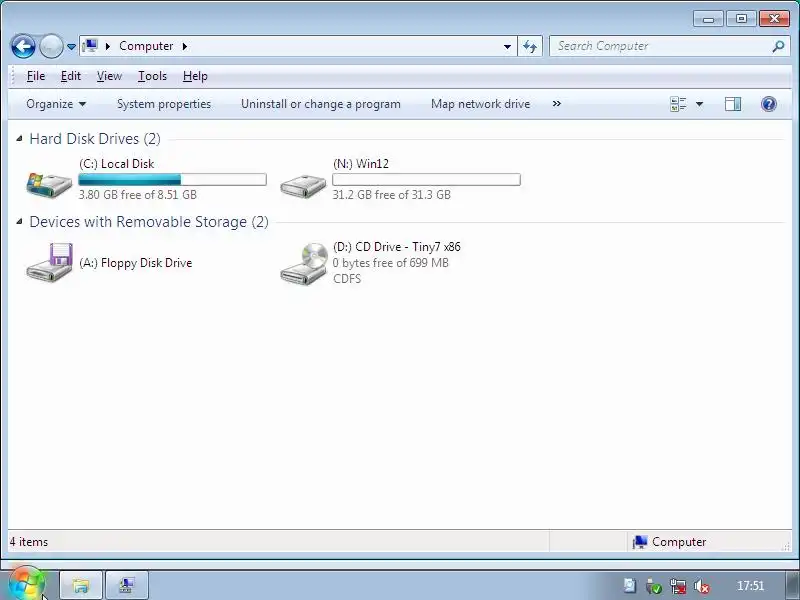Click the Show desktop strip at the taskbar end
800x600 pixels.
click(x=792, y=585)
